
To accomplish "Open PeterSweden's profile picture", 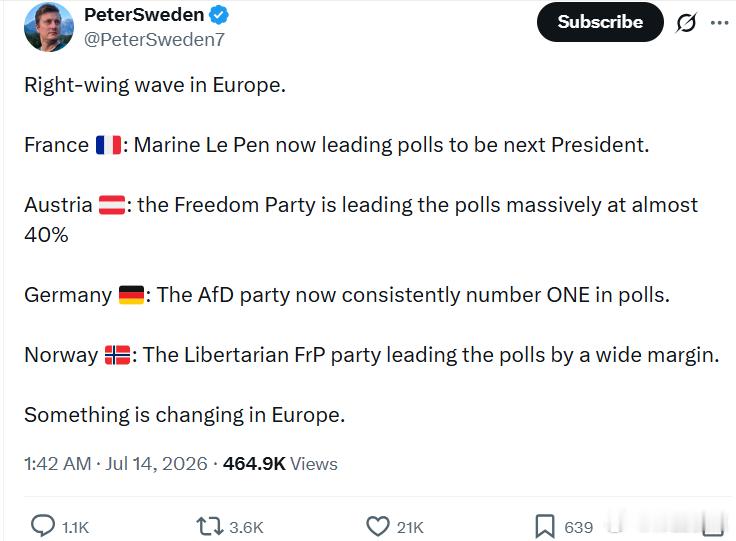I will click(x=49, y=27).
